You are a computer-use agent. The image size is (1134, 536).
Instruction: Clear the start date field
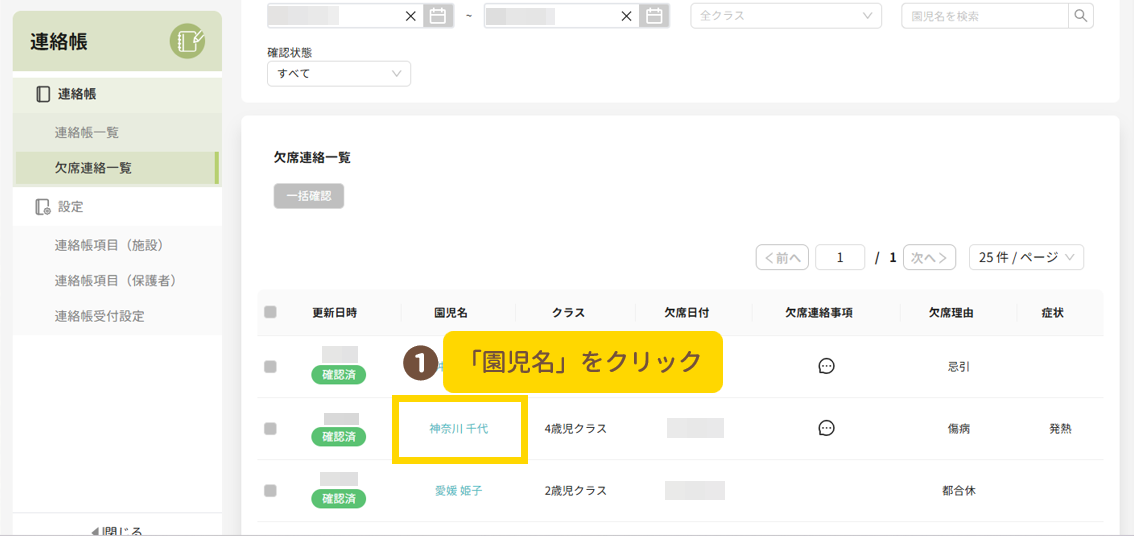click(410, 16)
